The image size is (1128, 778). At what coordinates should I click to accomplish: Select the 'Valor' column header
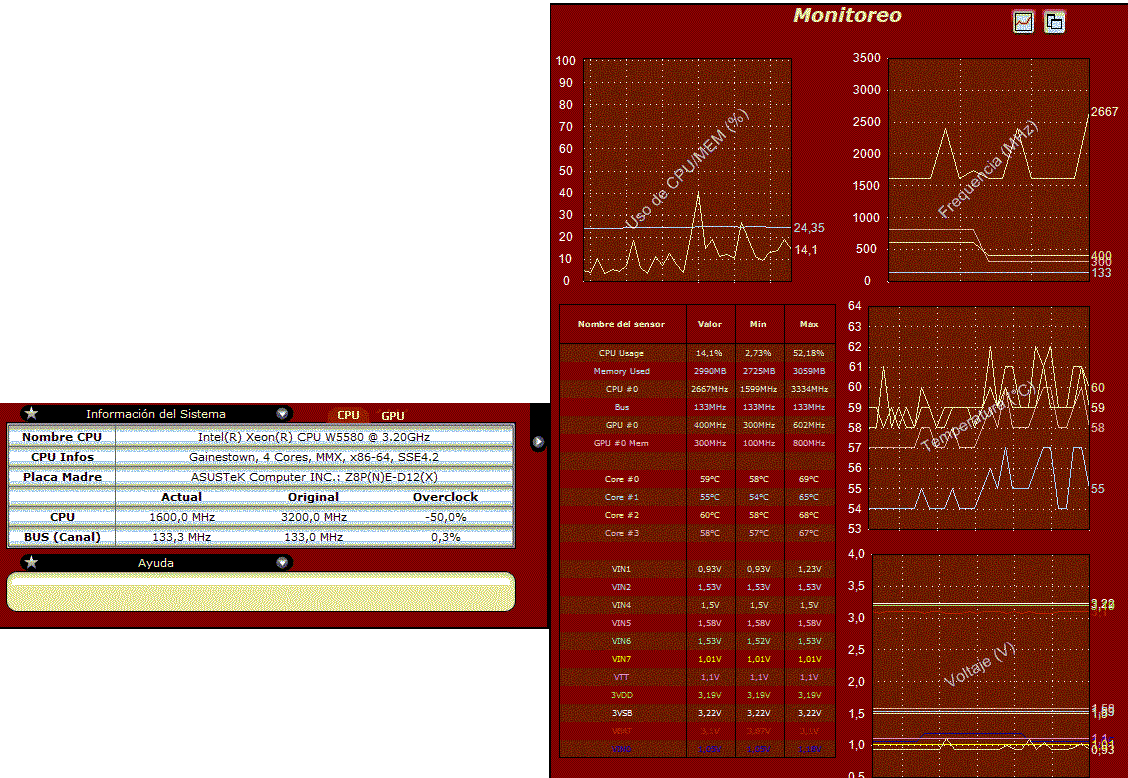click(x=710, y=324)
